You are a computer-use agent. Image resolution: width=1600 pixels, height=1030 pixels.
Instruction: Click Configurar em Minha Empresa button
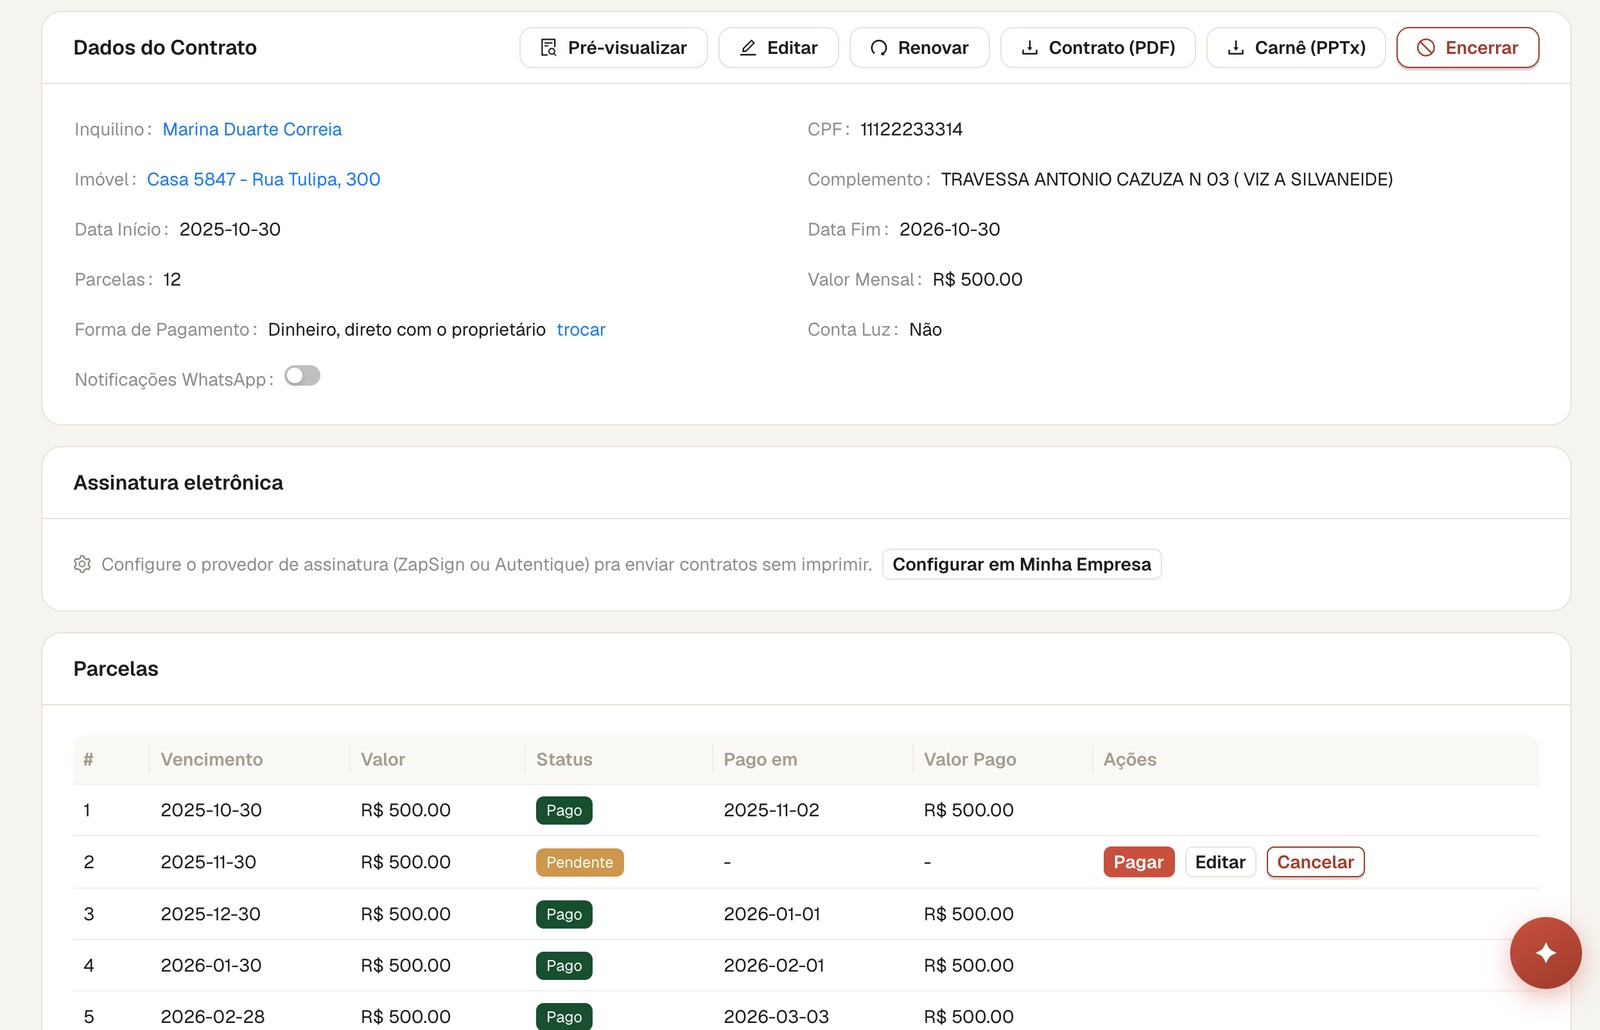pyautogui.click(x=1021, y=564)
